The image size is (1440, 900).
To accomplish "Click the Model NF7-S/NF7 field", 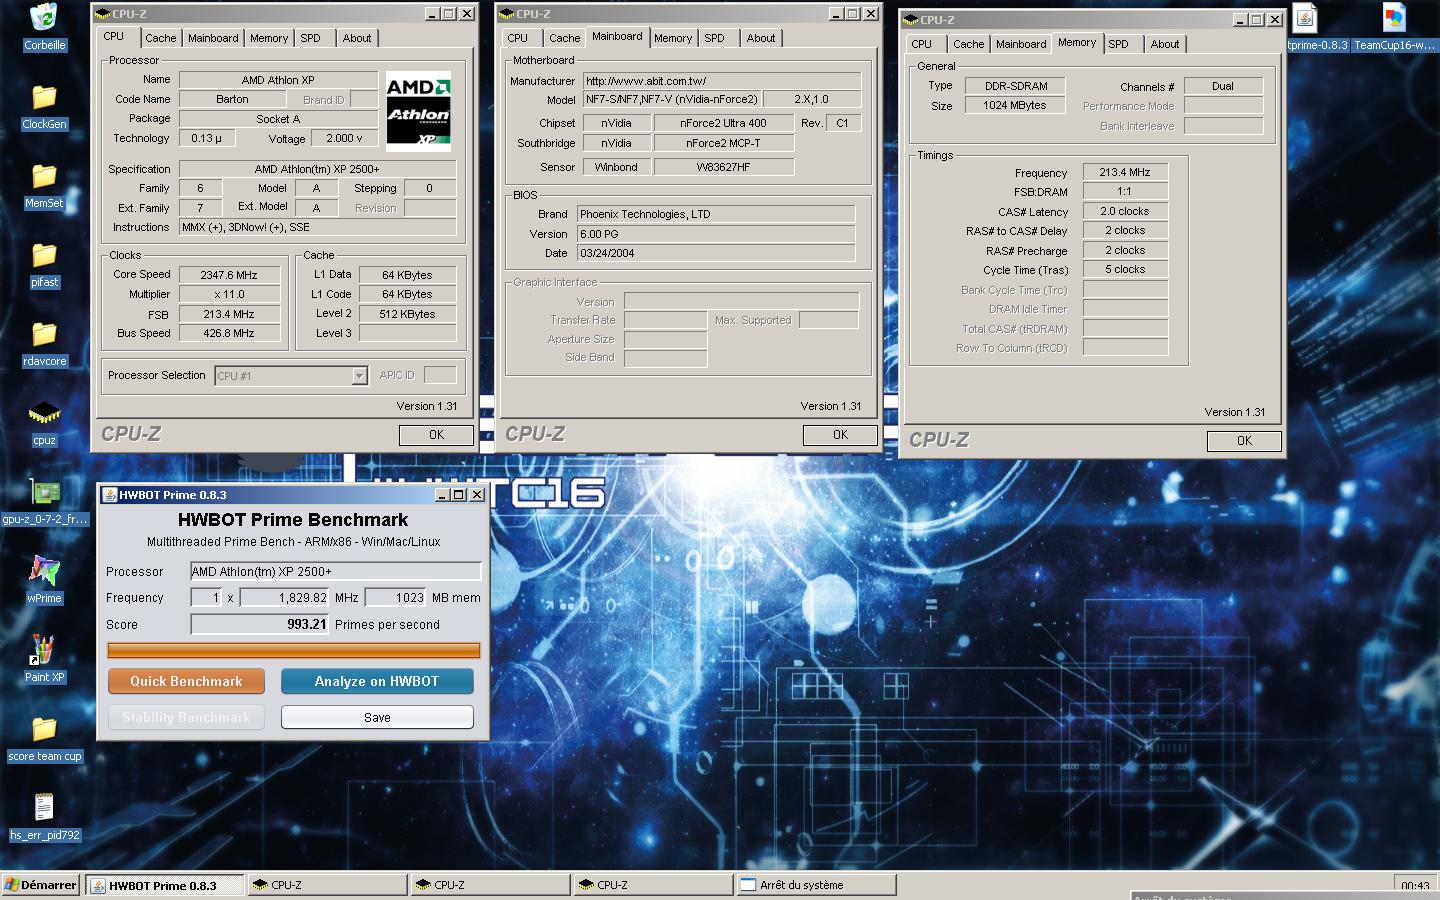I will point(672,99).
